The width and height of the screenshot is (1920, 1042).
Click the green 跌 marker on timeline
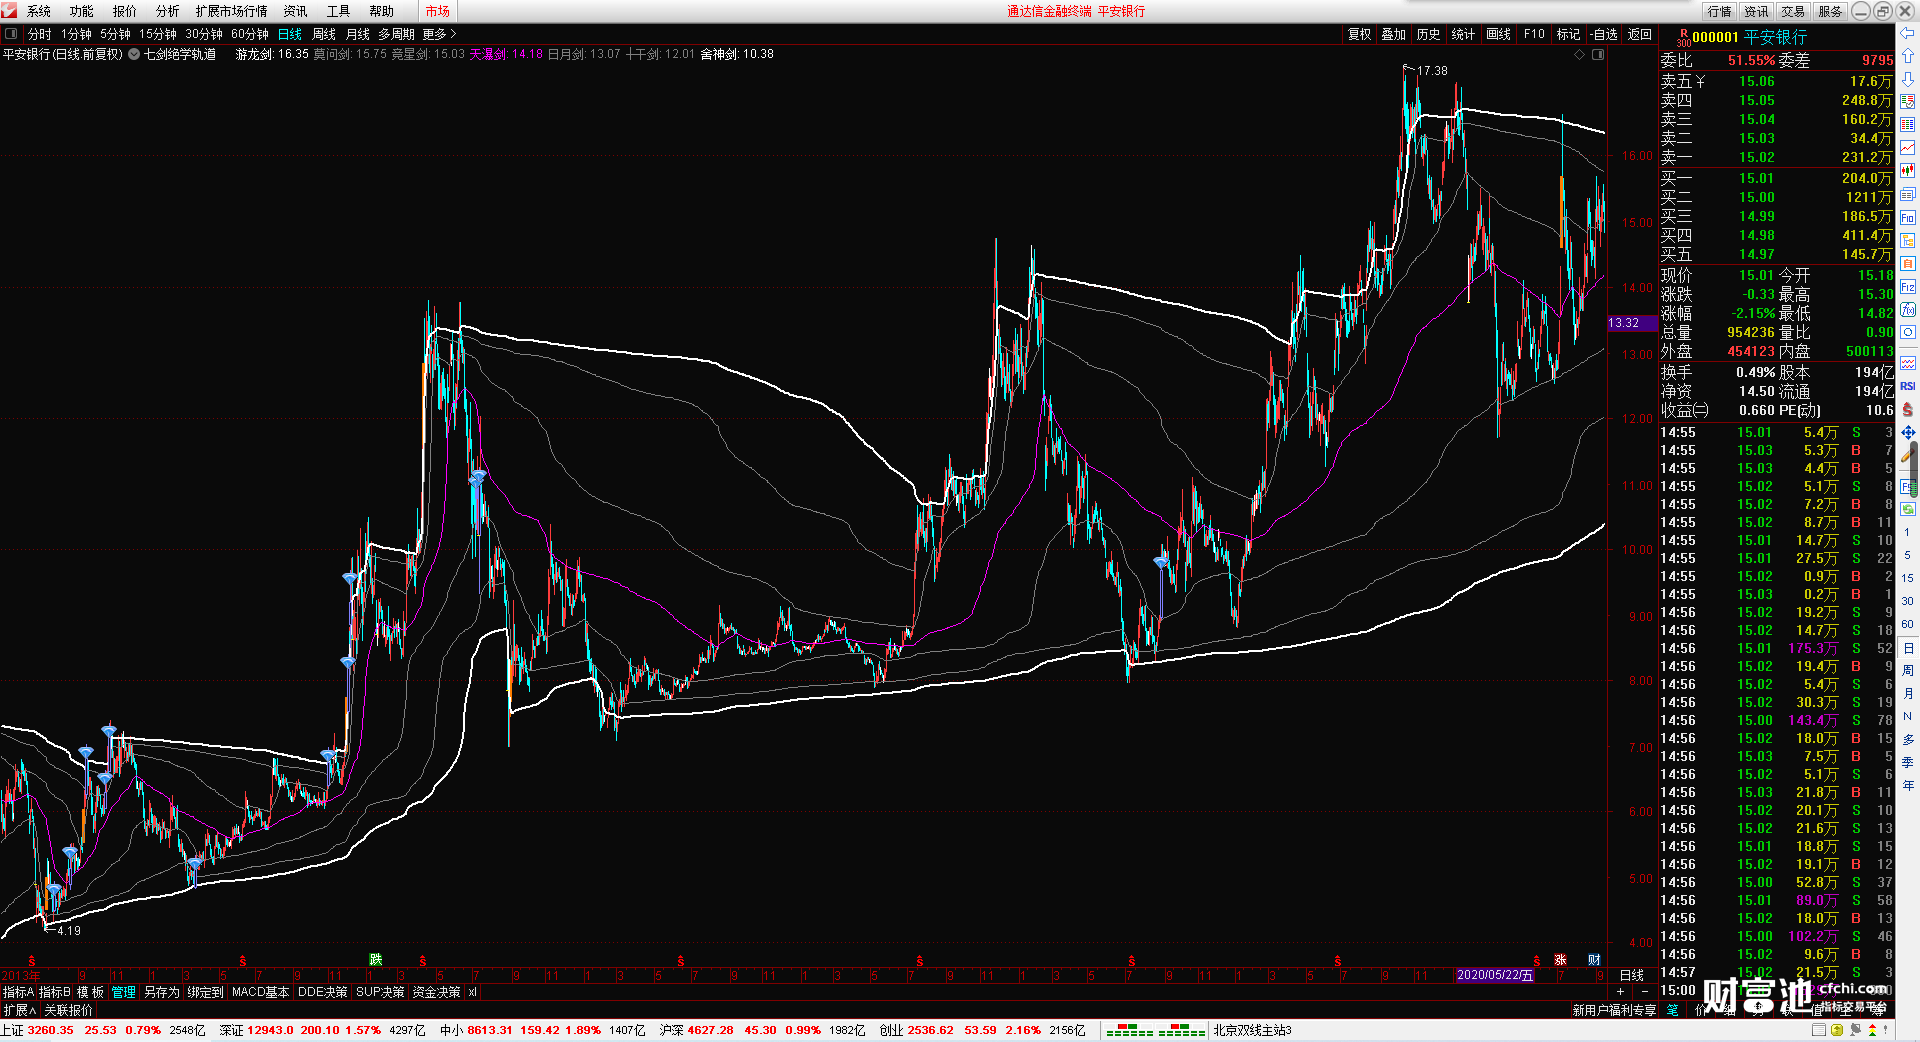pyautogui.click(x=376, y=960)
